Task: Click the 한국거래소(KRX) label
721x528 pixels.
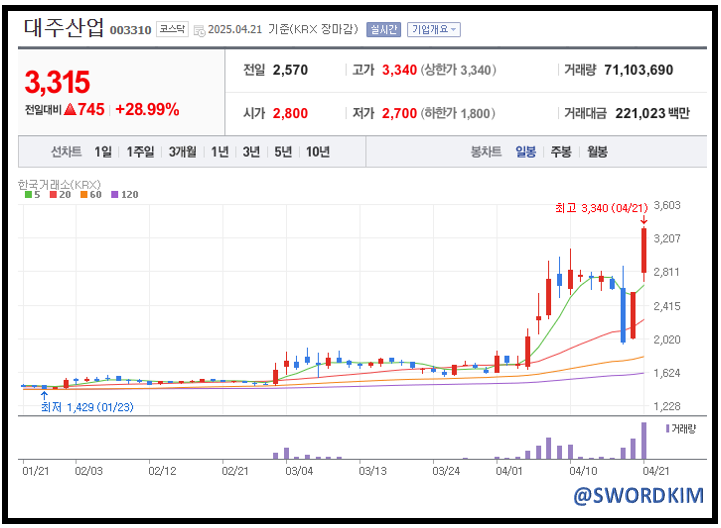Action: (59, 184)
